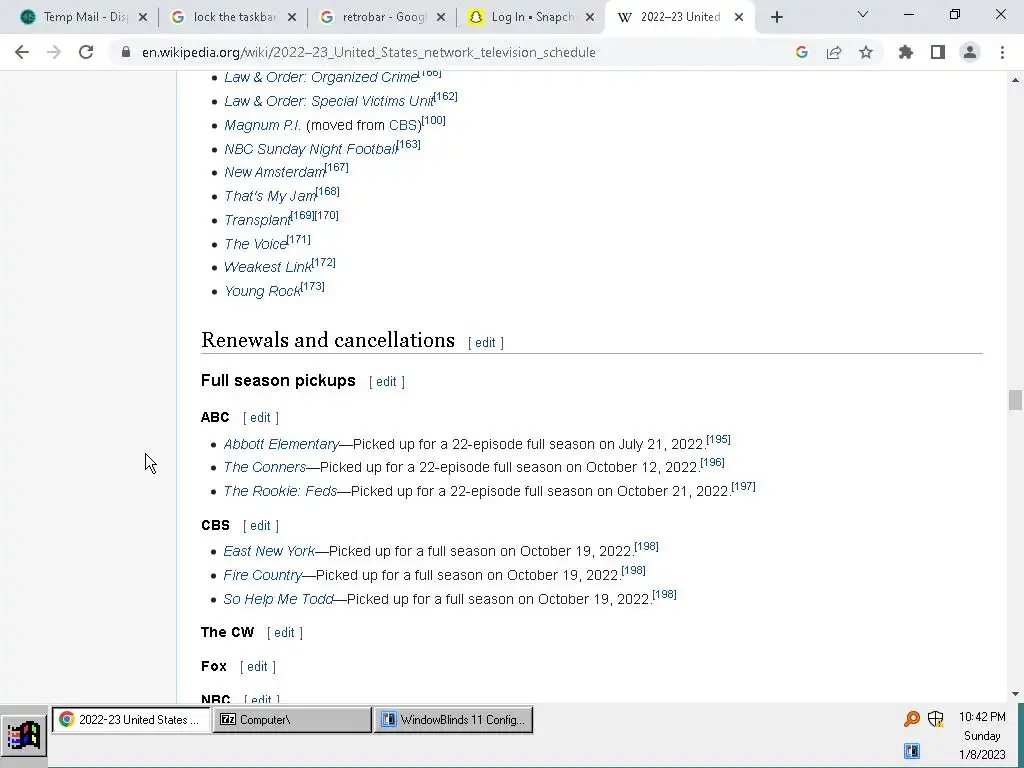Screen dimensions: 1024x768
Task: Open the Abbott Elementary link
Action: [281, 445]
